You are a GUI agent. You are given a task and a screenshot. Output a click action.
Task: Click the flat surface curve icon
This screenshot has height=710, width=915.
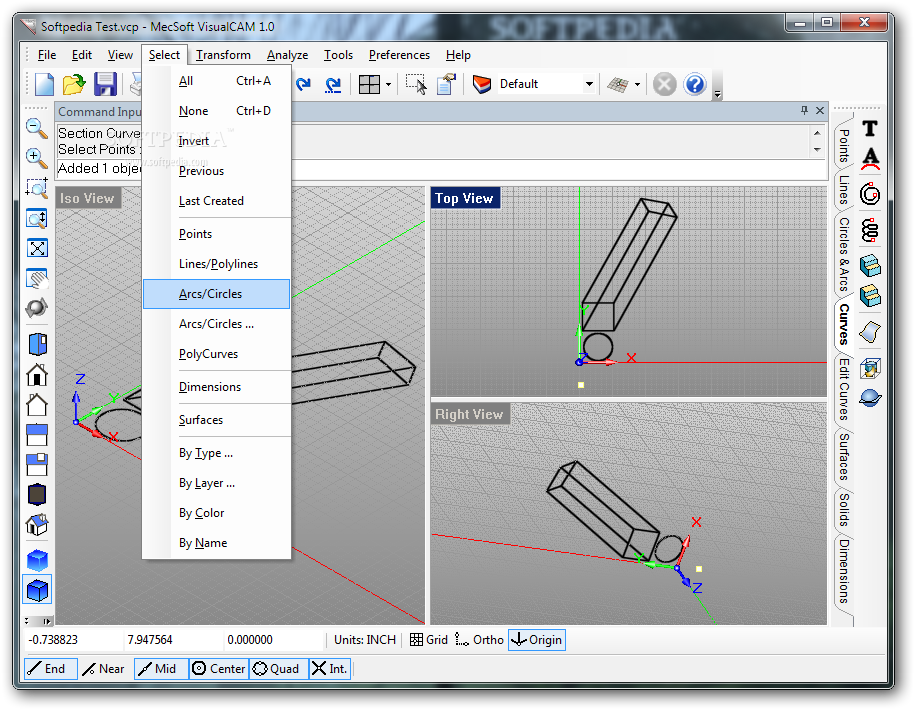[870, 332]
